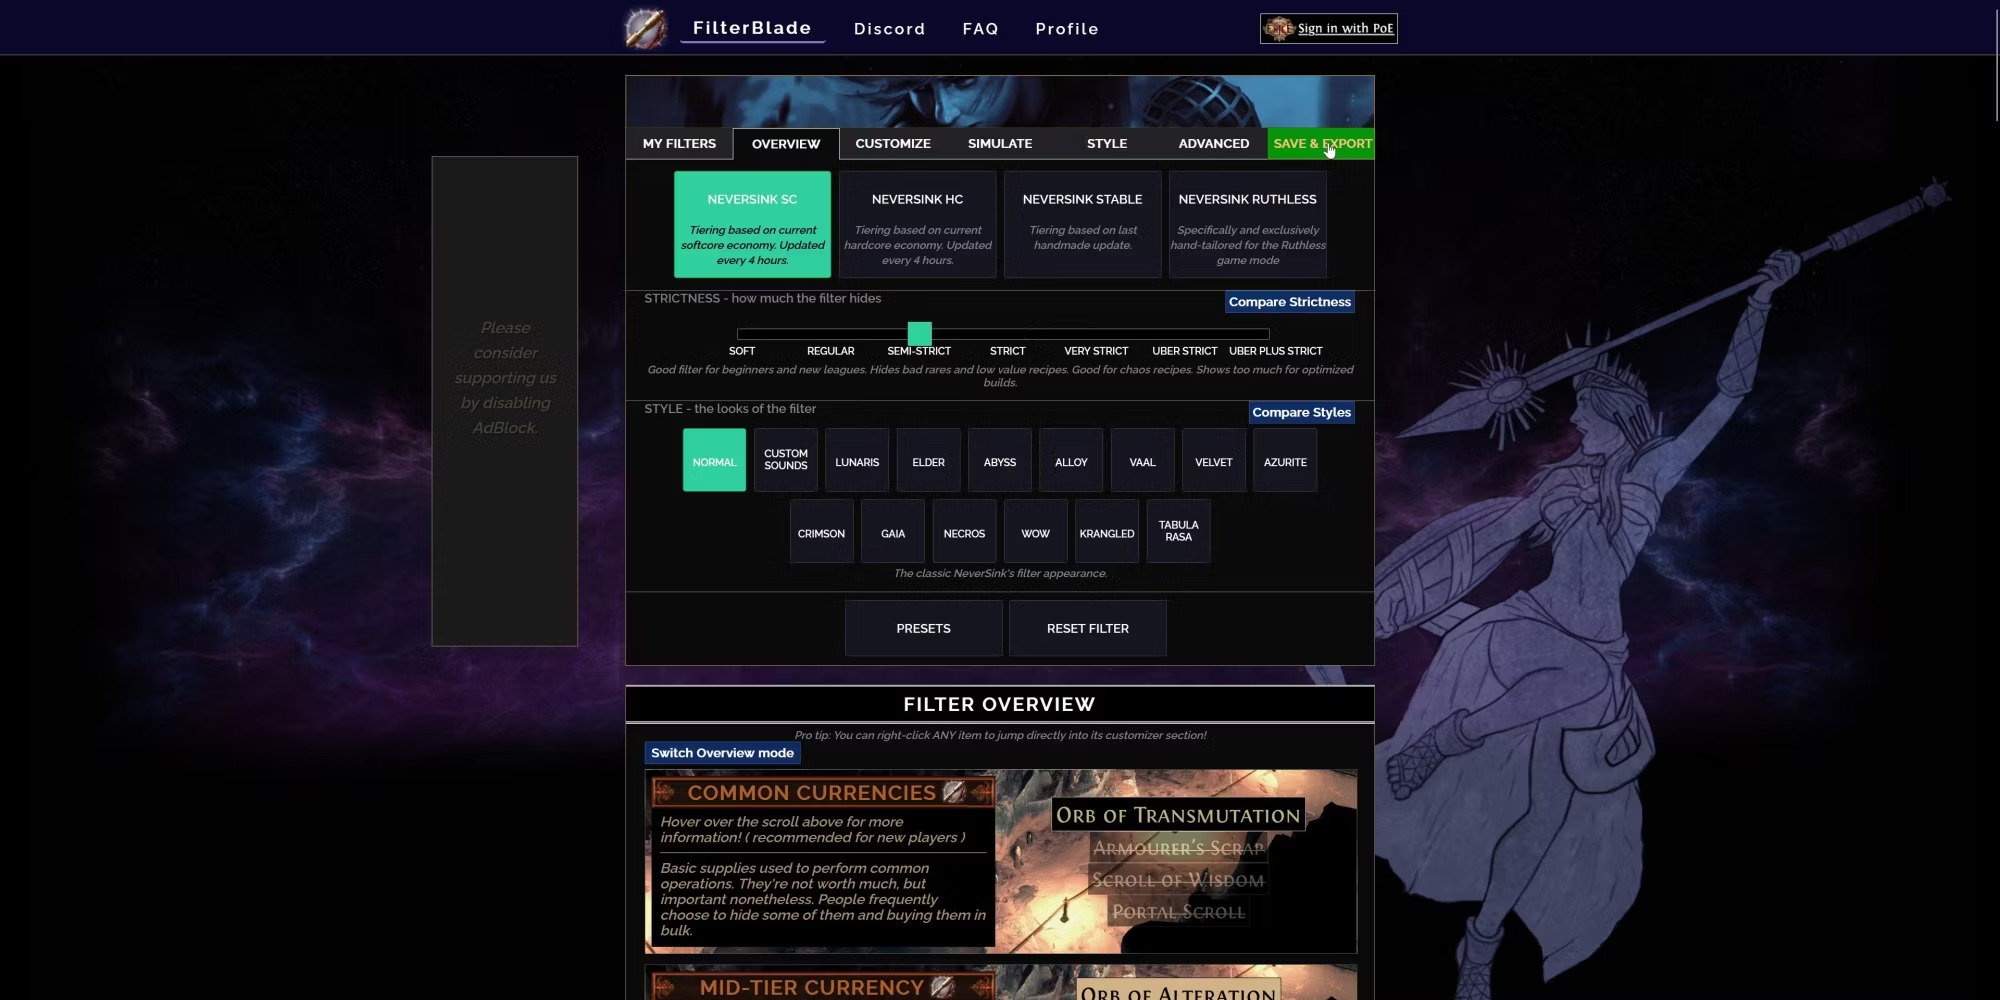
Task: Choose the Wow style
Action: [x=1035, y=531]
